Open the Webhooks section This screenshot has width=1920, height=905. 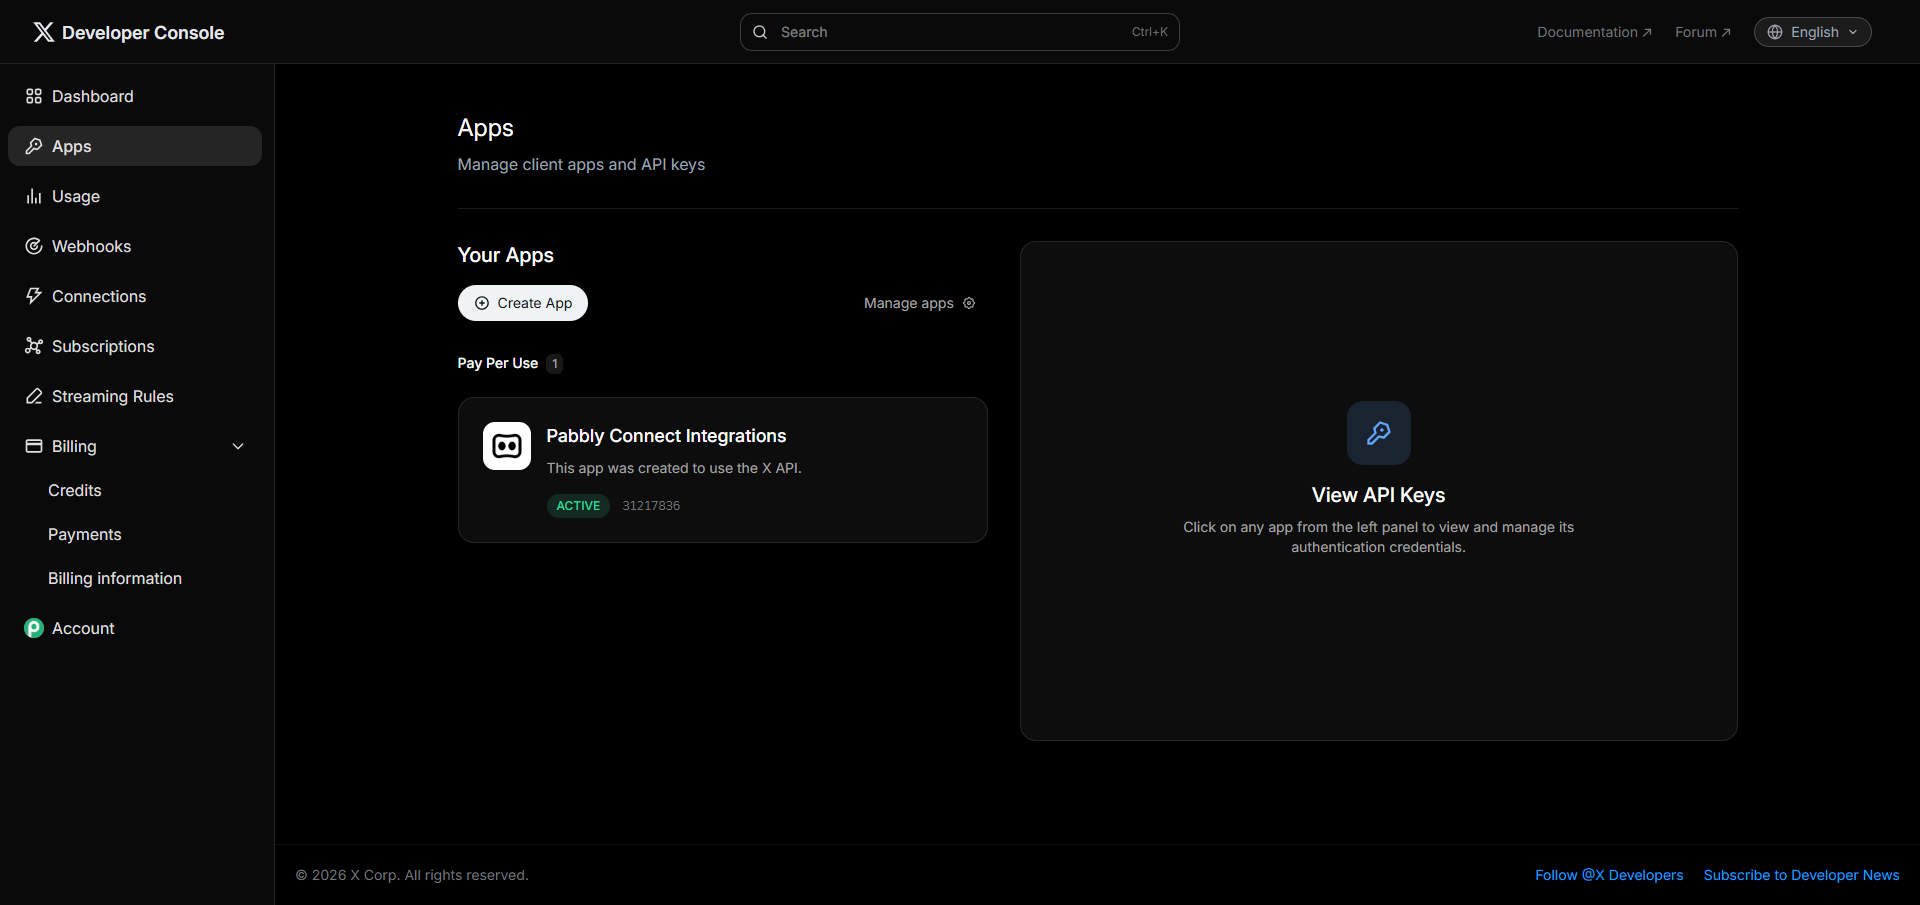point(91,246)
